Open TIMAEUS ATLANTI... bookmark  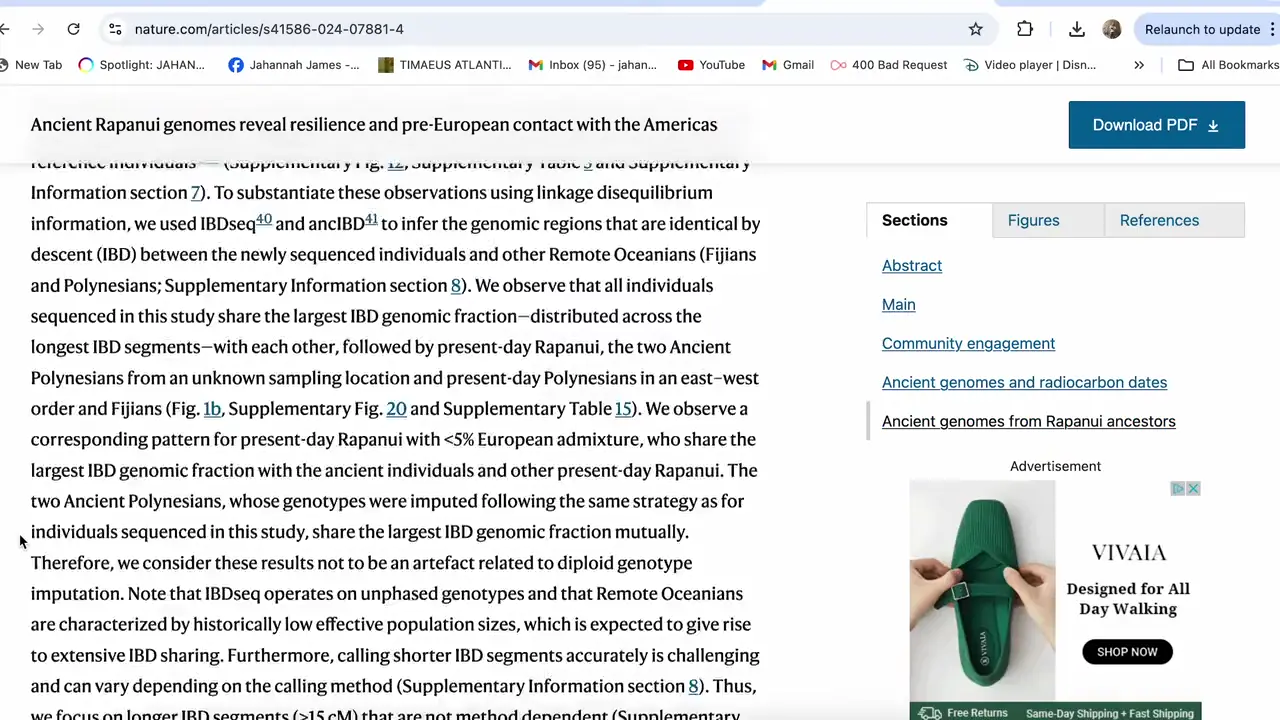445,65
